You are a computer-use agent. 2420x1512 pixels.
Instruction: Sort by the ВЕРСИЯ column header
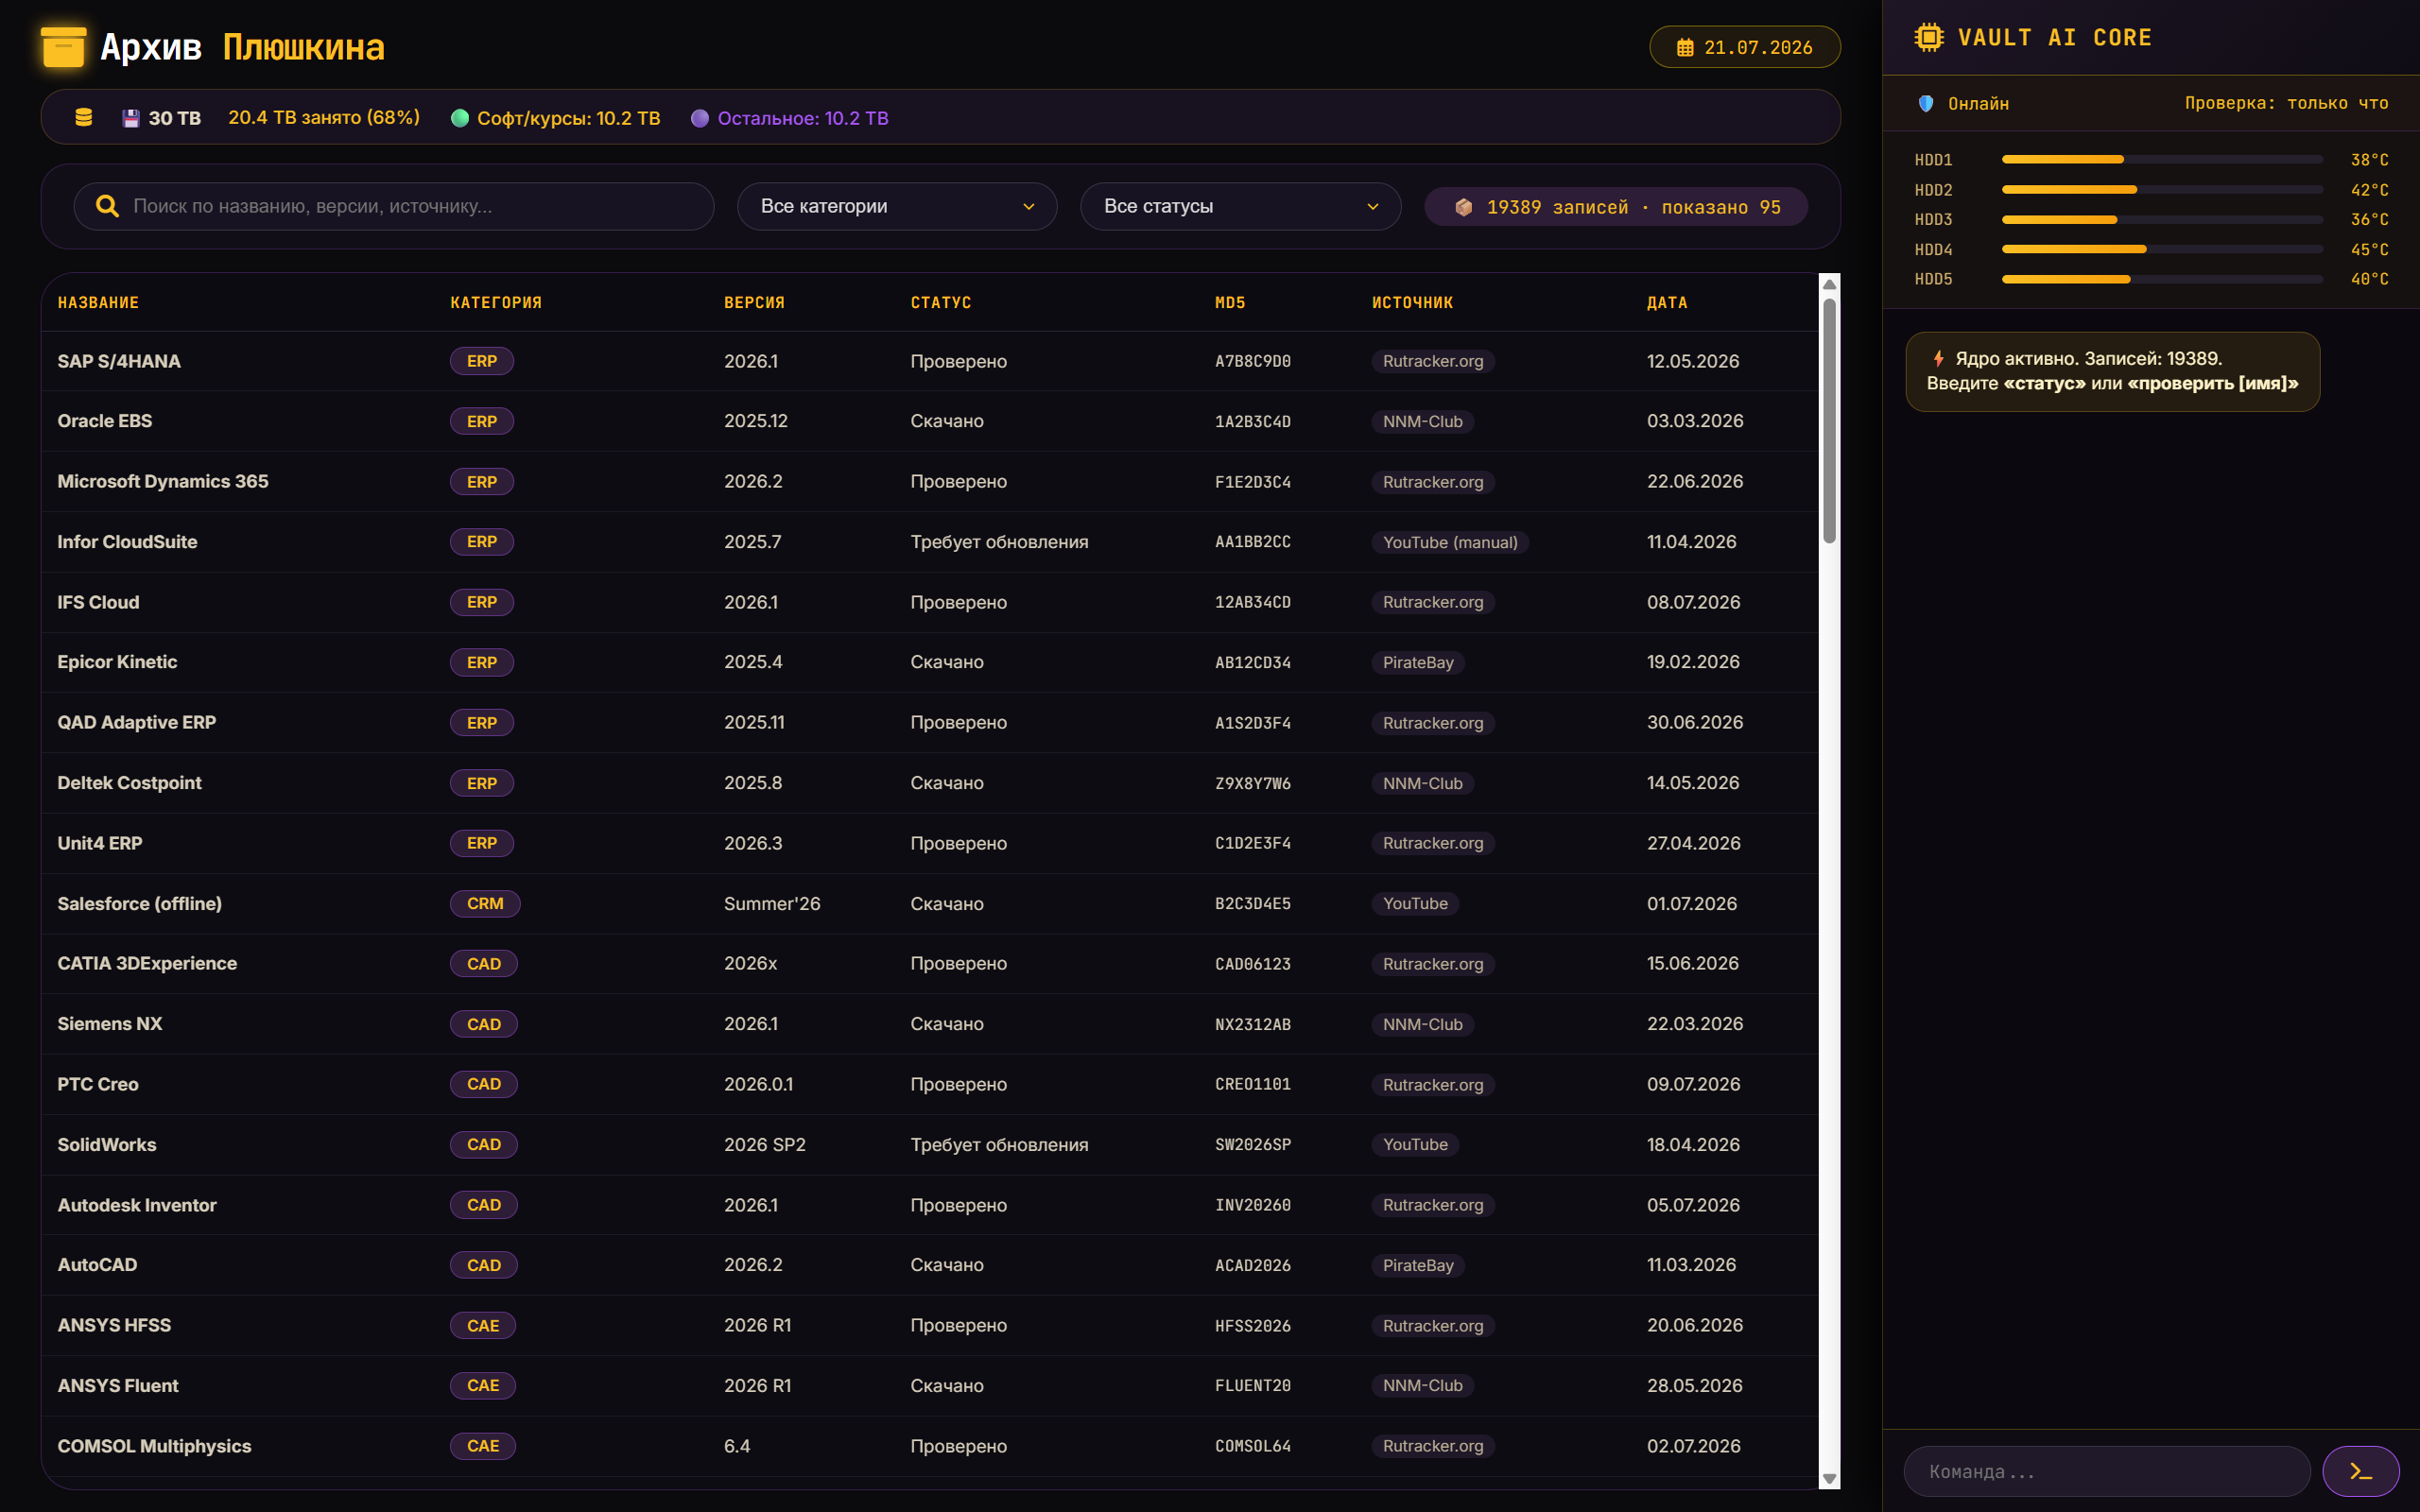click(x=754, y=302)
